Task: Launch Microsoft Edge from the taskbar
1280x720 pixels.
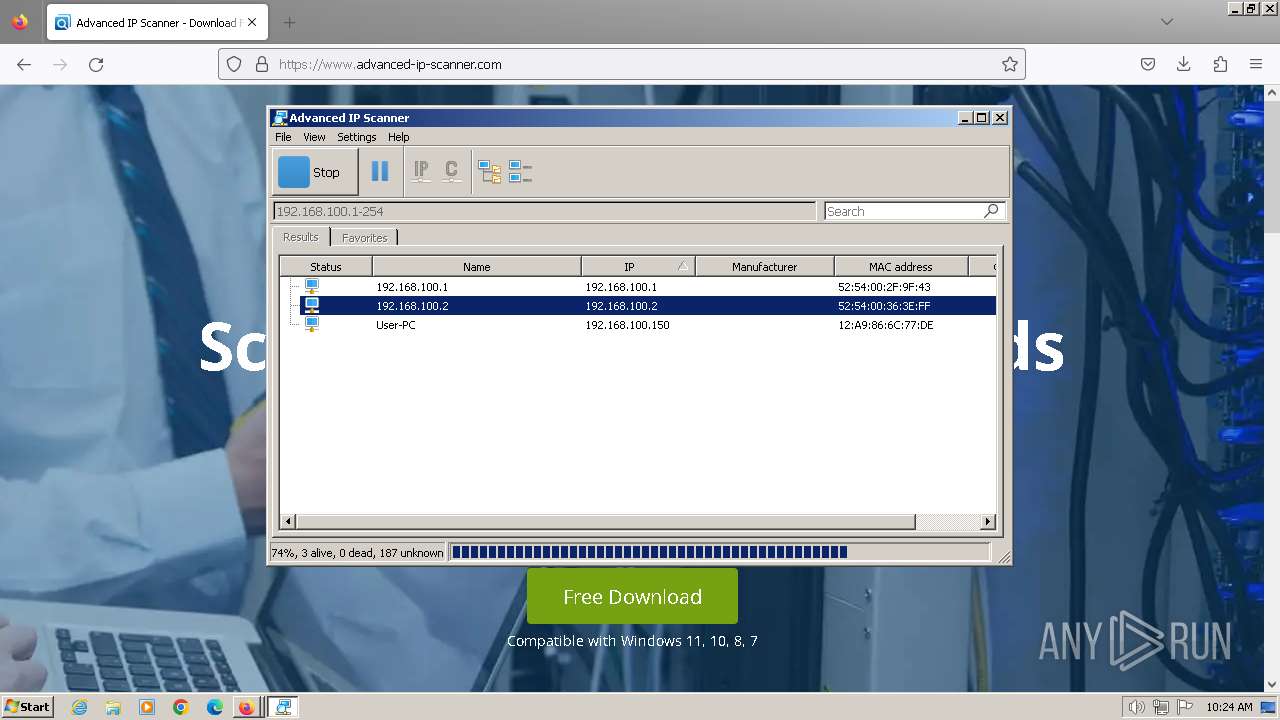Action: point(214,707)
